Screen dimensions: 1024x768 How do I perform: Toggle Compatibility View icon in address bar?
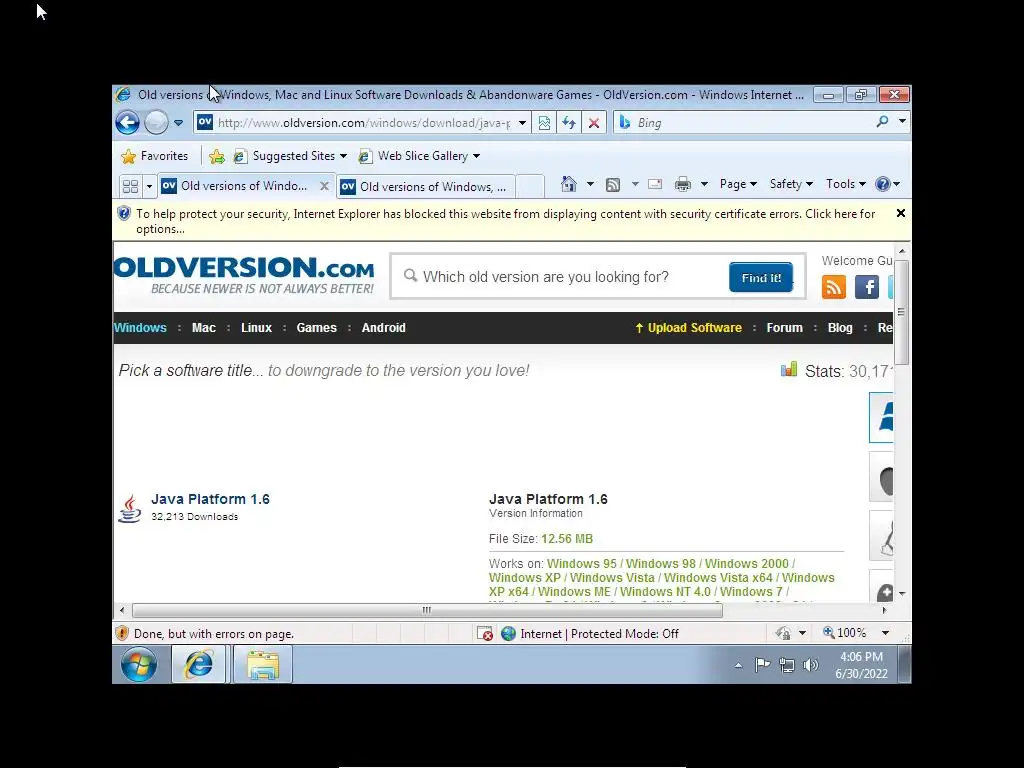544,123
